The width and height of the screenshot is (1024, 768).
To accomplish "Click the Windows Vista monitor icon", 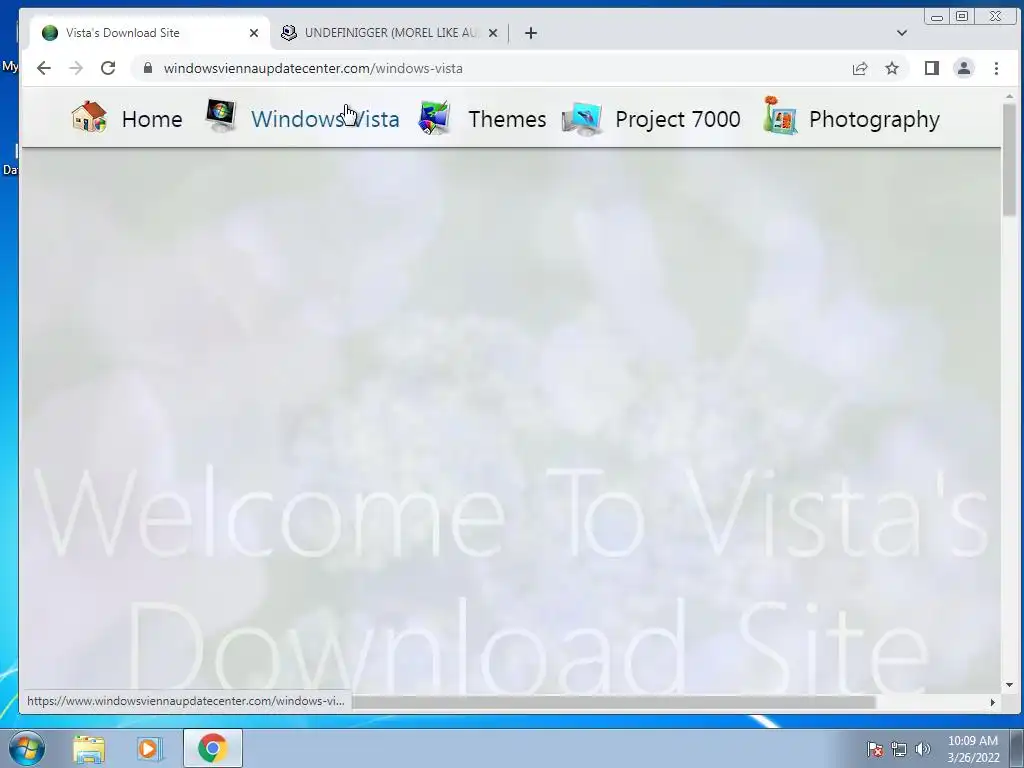I will coord(220,116).
